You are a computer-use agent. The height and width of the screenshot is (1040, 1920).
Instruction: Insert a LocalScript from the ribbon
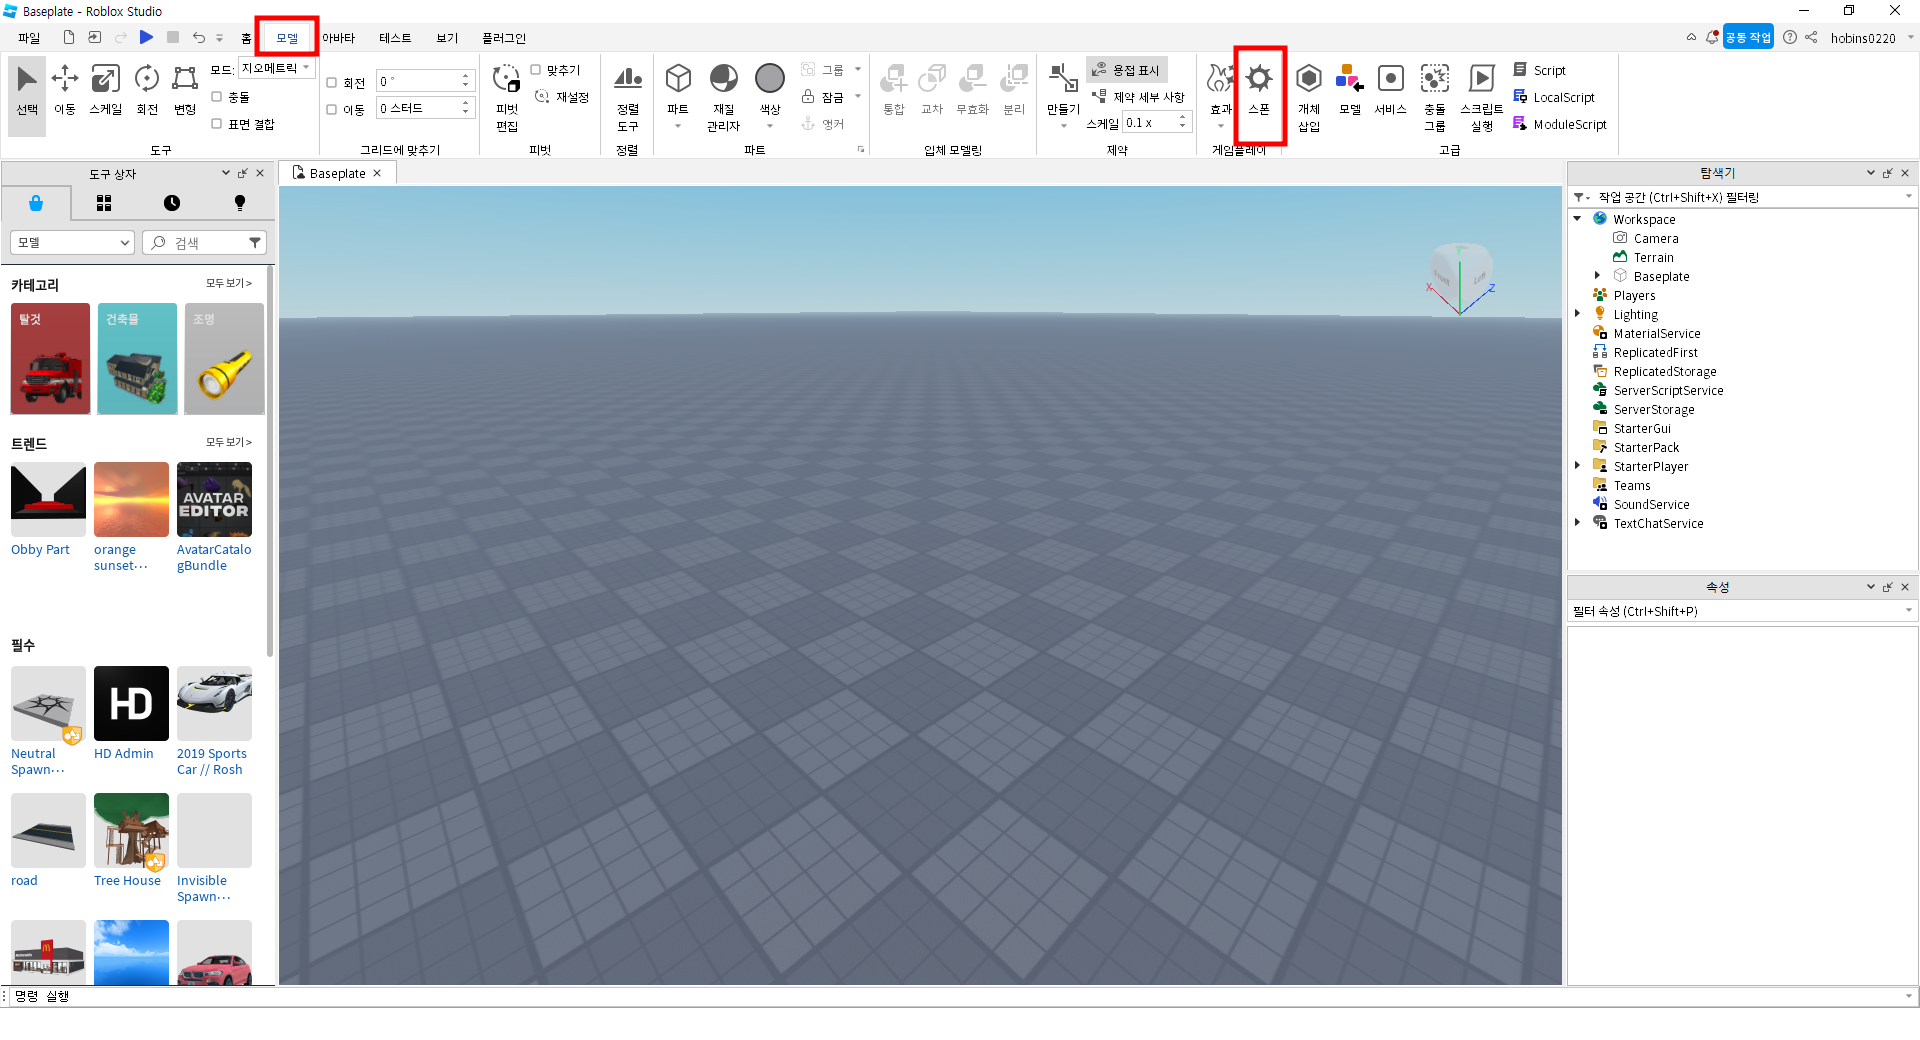[1553, 97]
